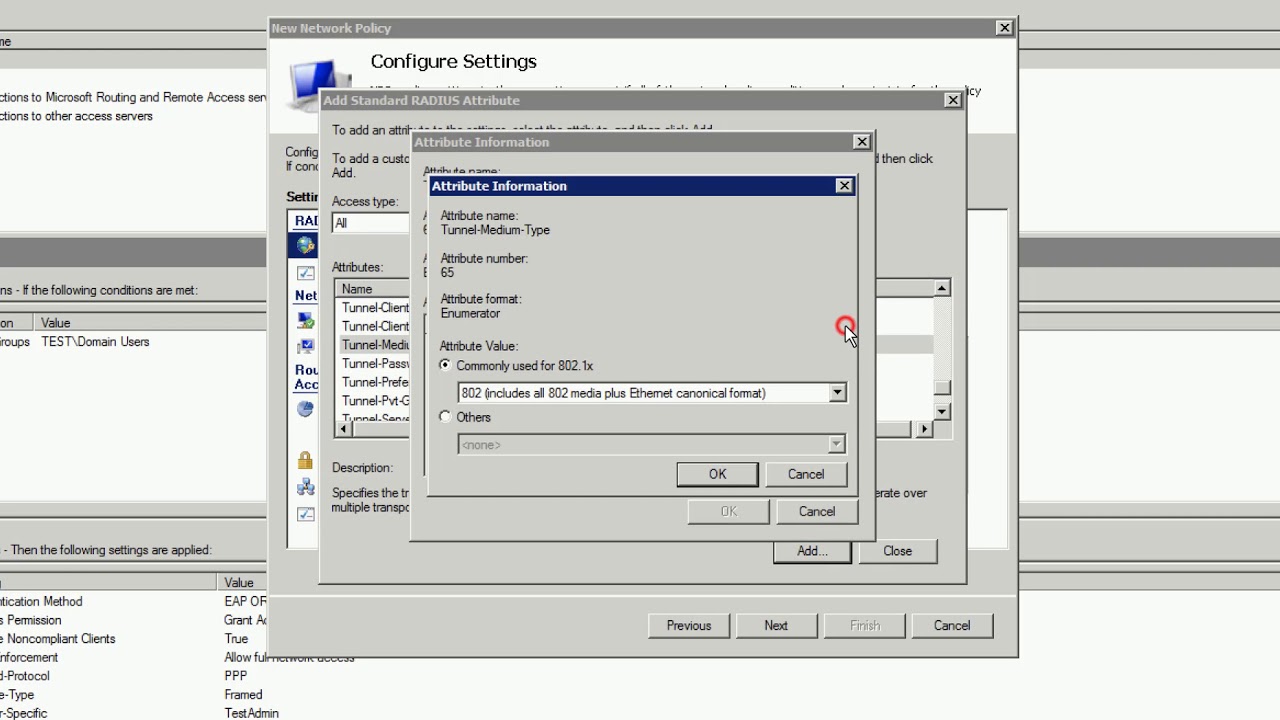The image size is (1280, 720).
Task: Select NAP Enforcement computer icon in Settings
Action: click(305, 320)
